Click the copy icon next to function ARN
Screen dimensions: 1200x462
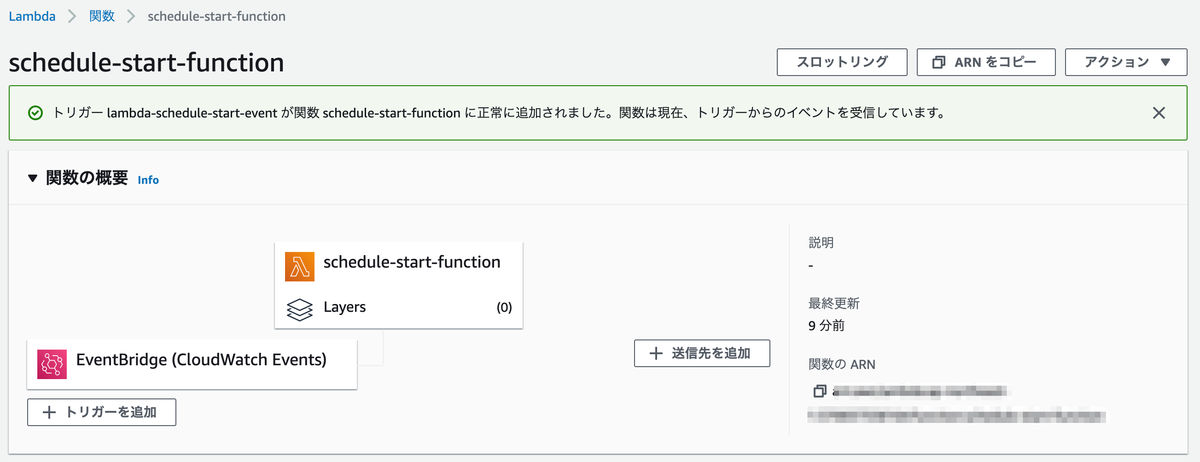point(819,390)
